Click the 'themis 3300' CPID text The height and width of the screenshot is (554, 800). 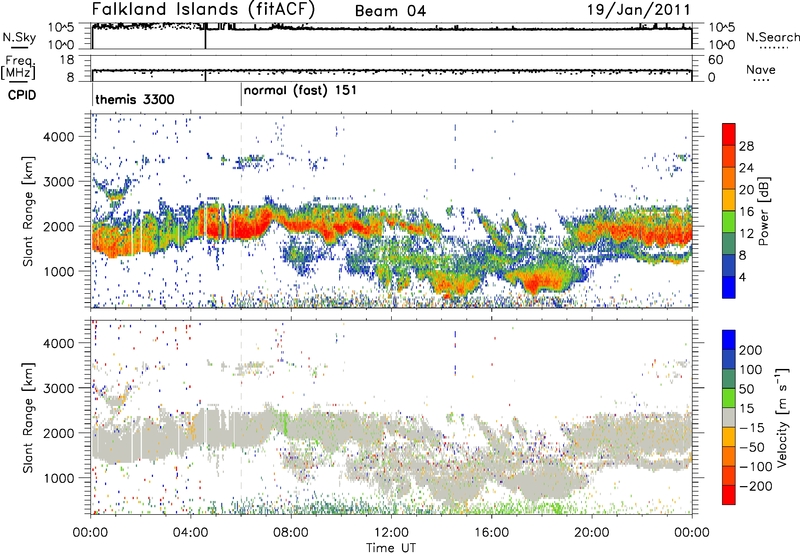[x=135, y=99]
